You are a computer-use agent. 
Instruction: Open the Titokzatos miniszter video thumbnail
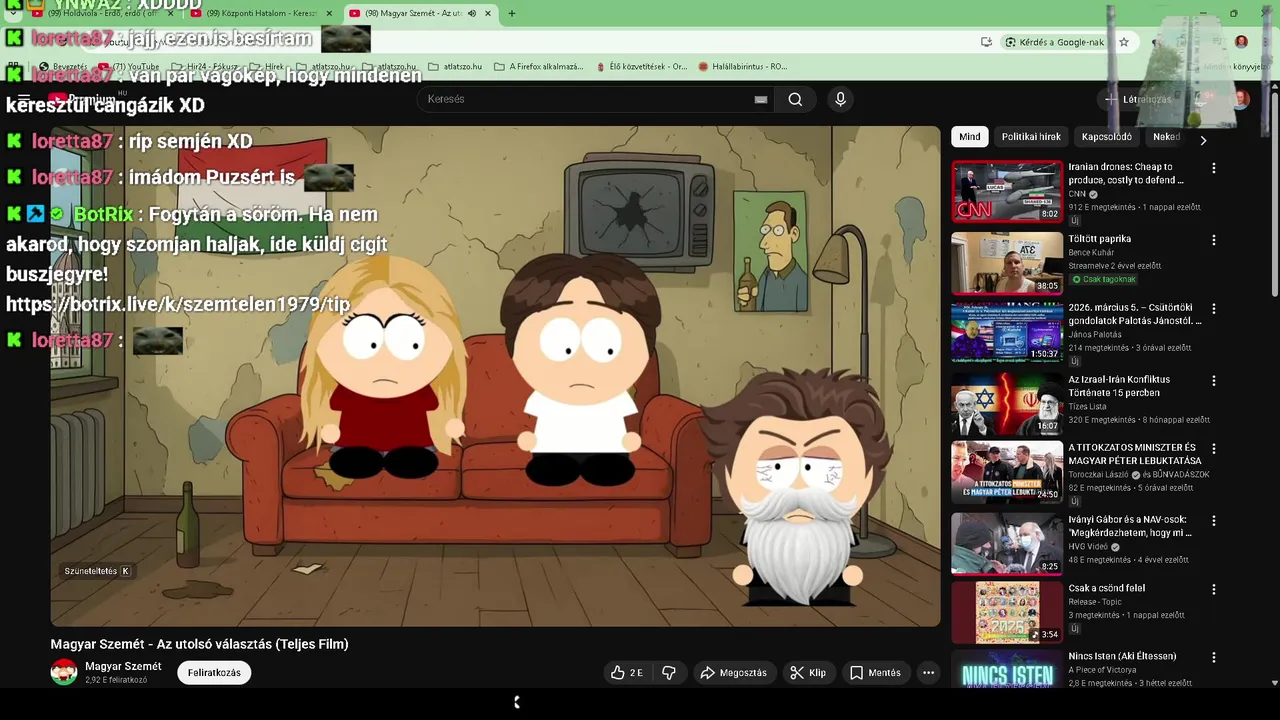click(x=1007, y=471)
